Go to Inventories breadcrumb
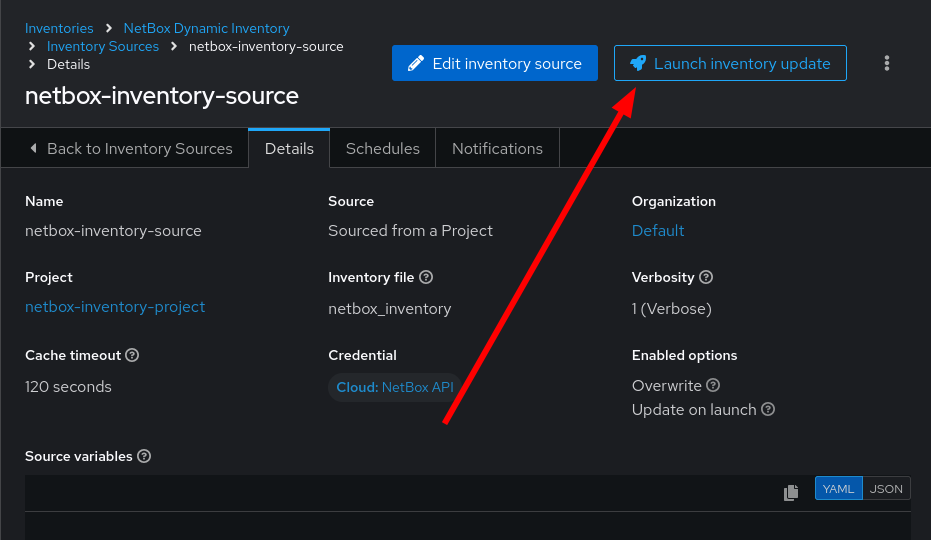The height and width of the screenshot is (540, 931). pyautogui.click(x=59, y=28)
